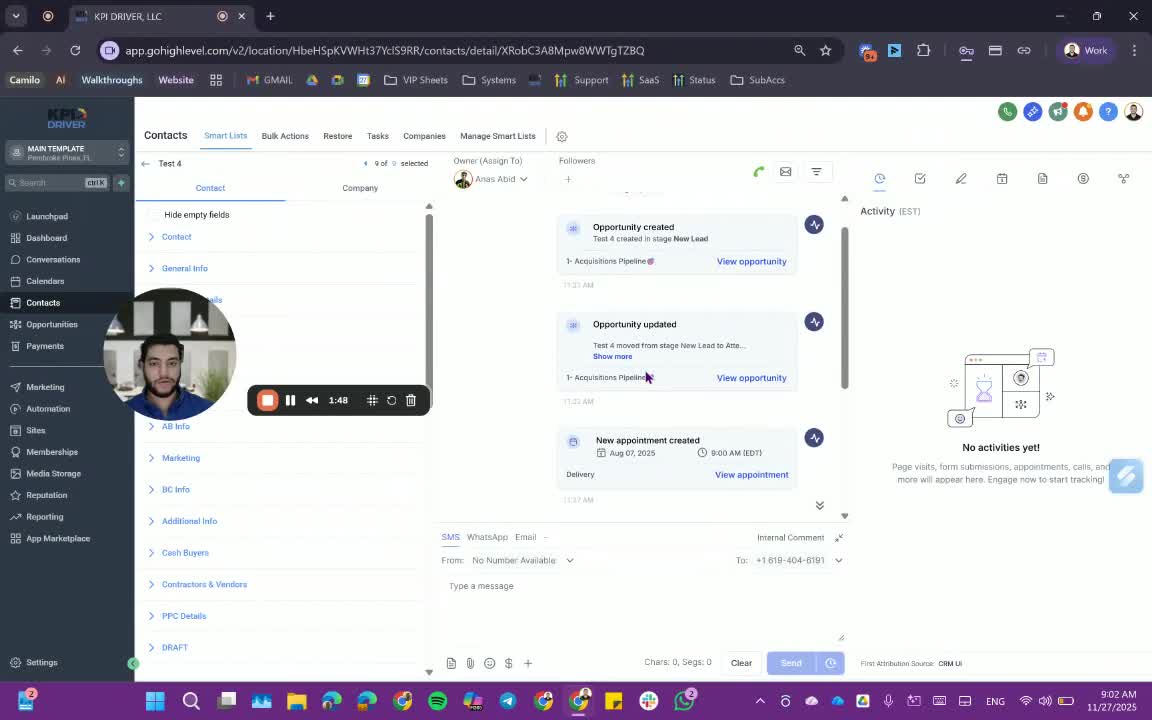This screenshot has width=1152, height=720.
Task: Tick the Hide empty fields checkbox
Action: coord(154,215)
